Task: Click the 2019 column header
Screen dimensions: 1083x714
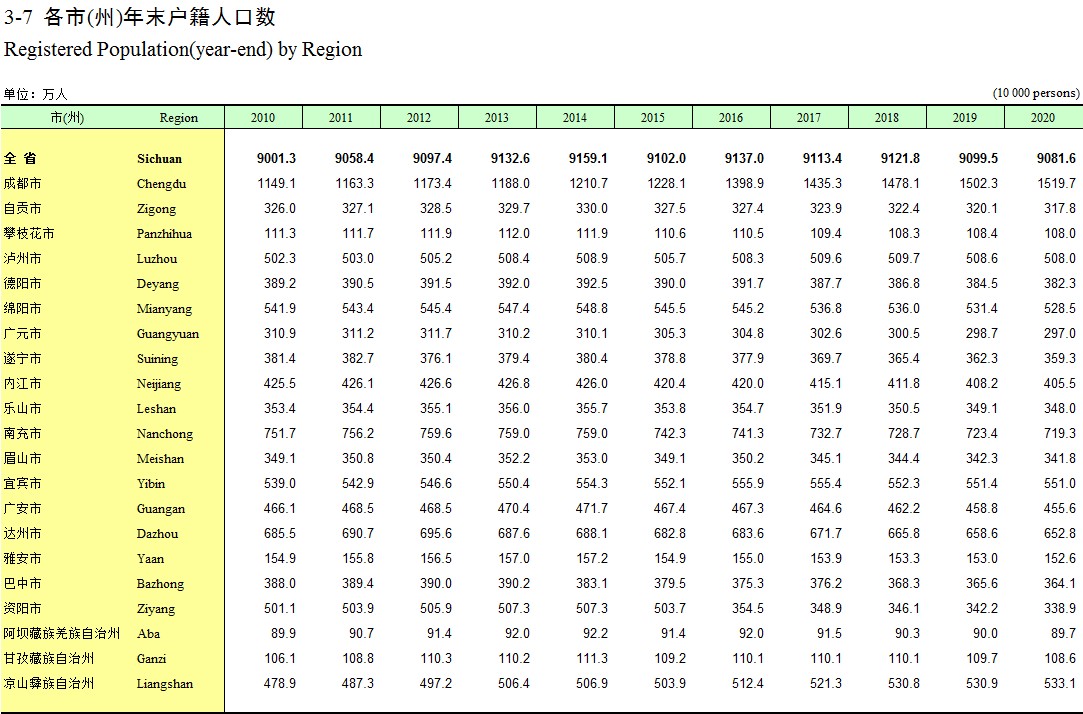Action: (x=965, y=117)
